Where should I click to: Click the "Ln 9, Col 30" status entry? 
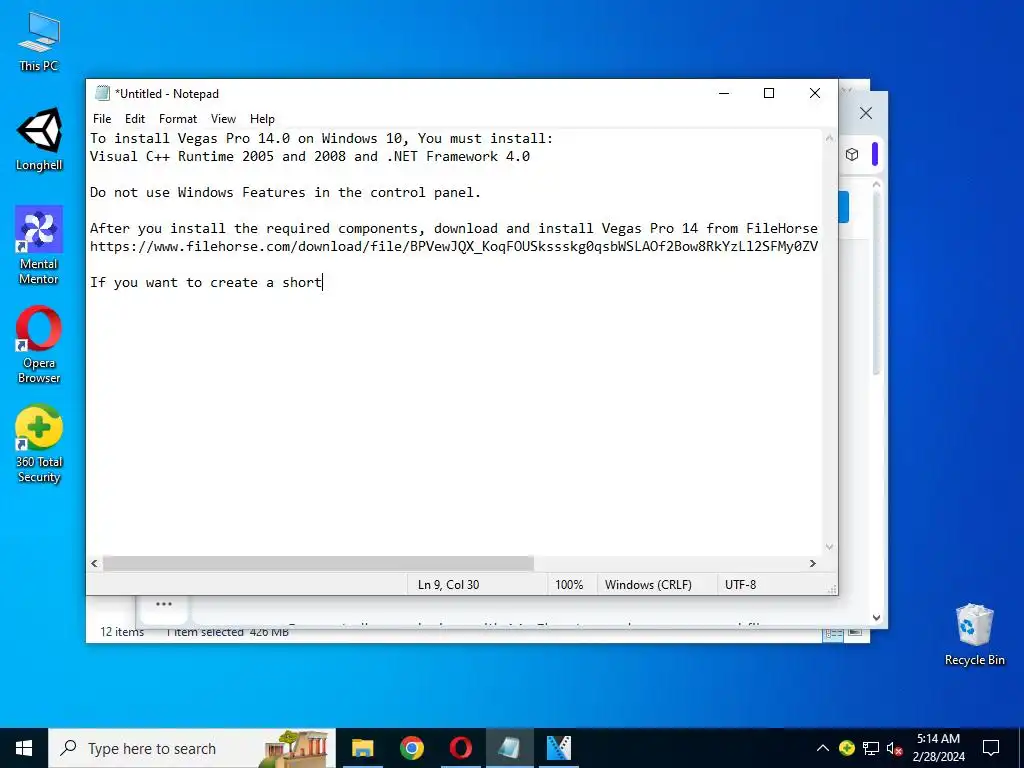(x=448, y=584)
